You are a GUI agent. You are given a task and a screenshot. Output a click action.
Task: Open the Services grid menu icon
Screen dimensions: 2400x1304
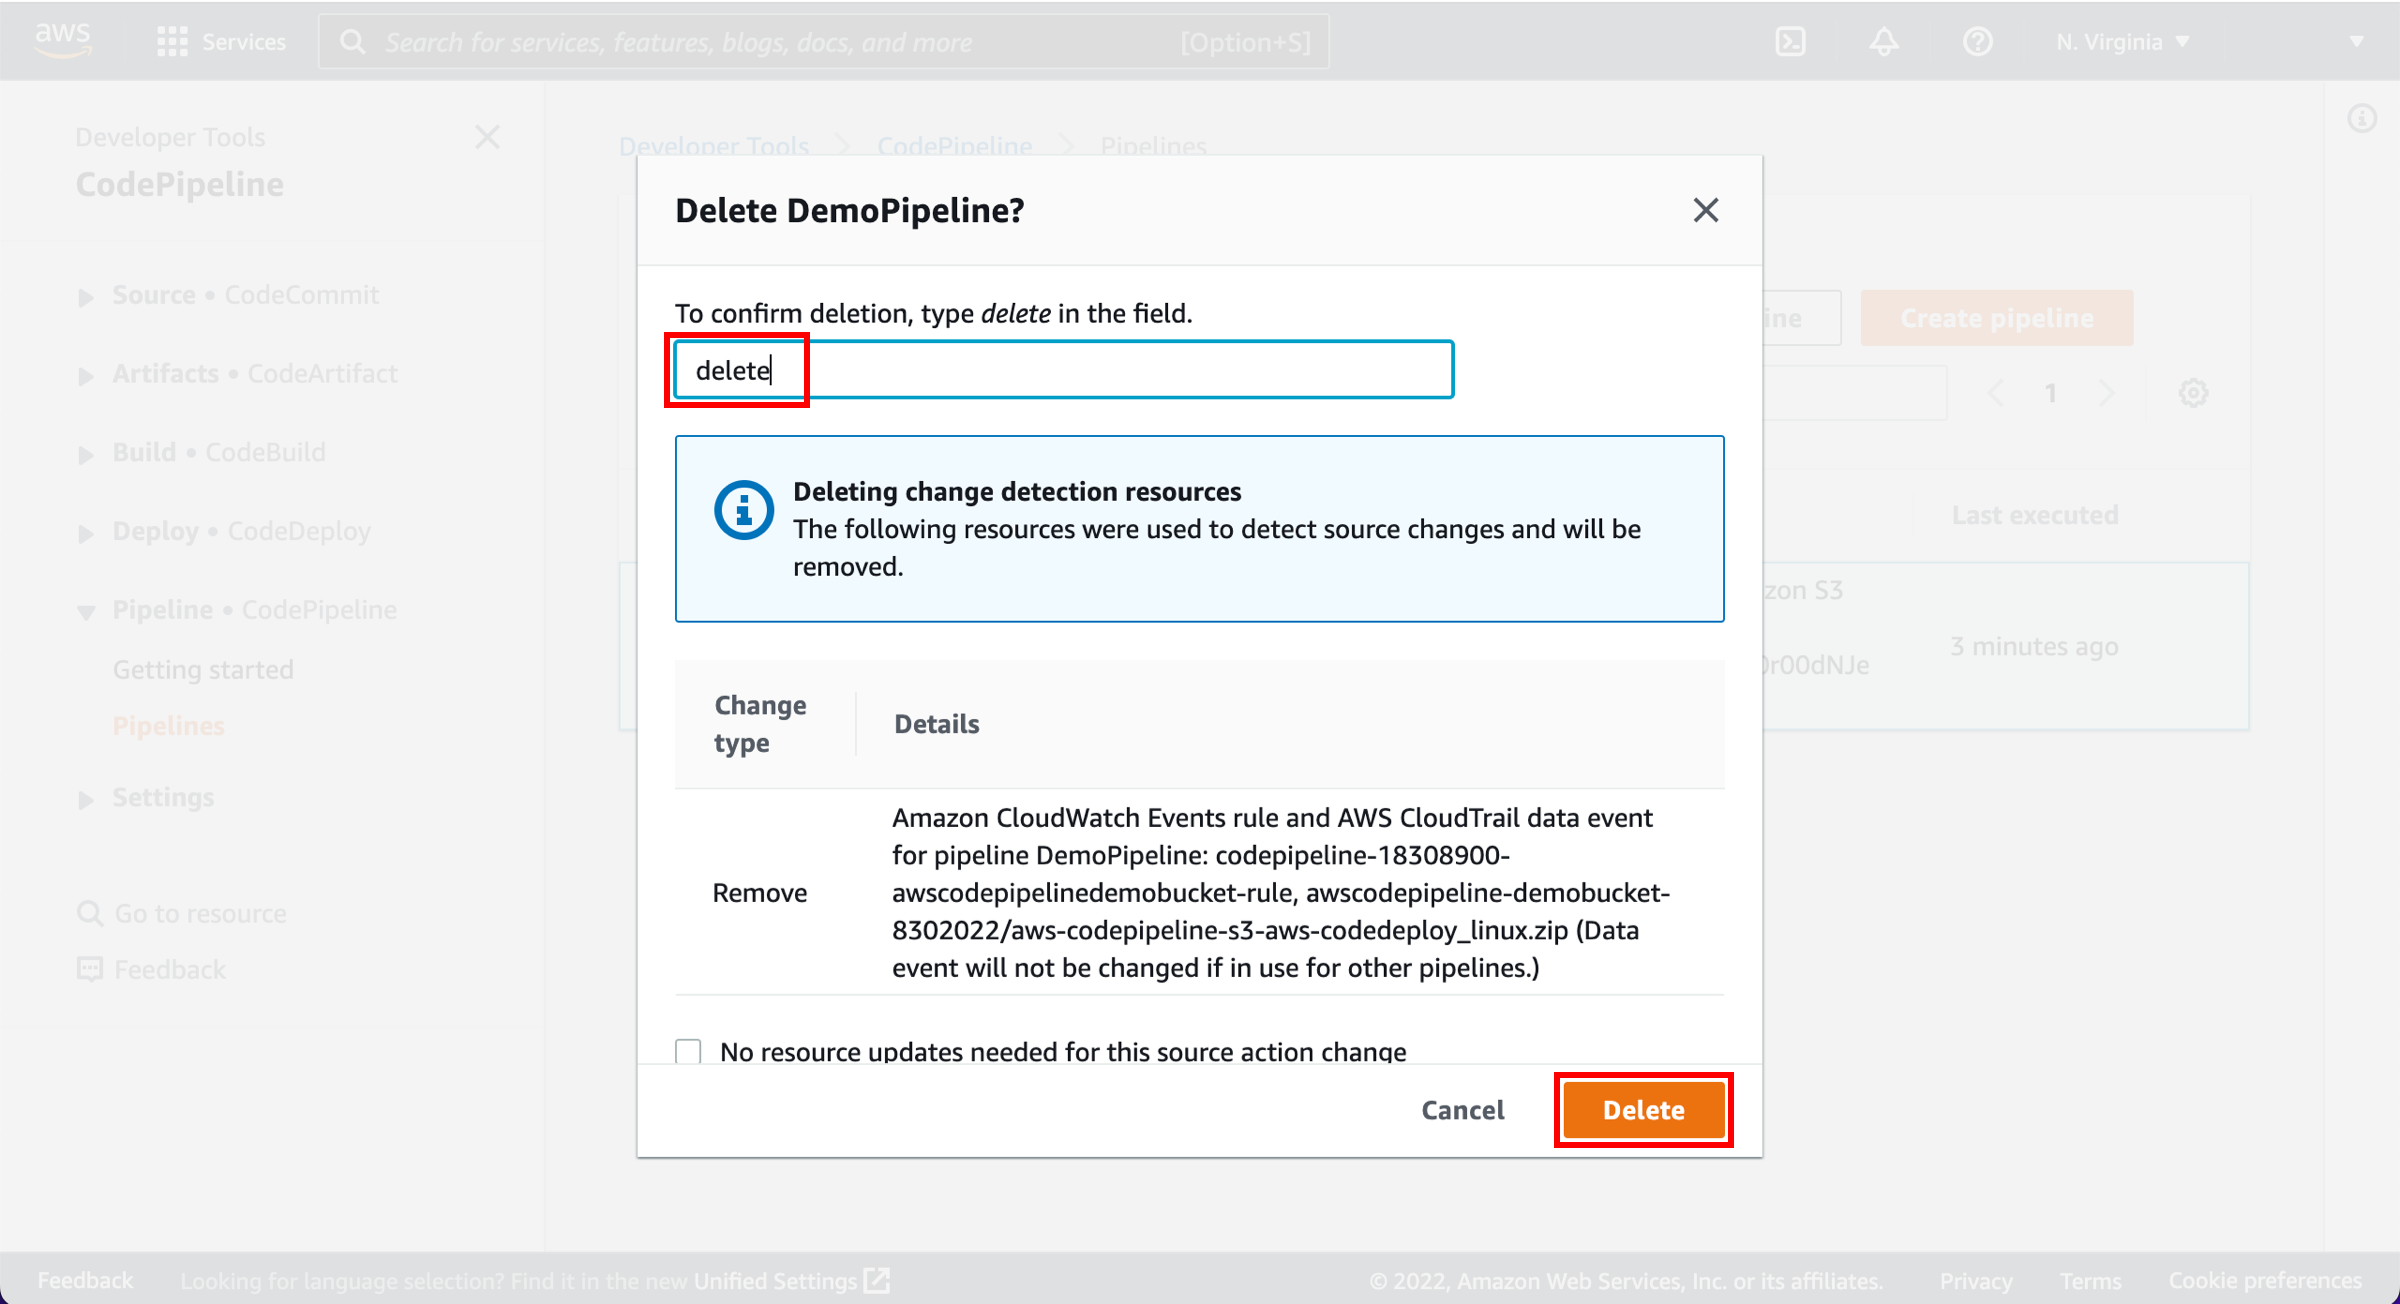pyautogui.click(x=172, y=42)
